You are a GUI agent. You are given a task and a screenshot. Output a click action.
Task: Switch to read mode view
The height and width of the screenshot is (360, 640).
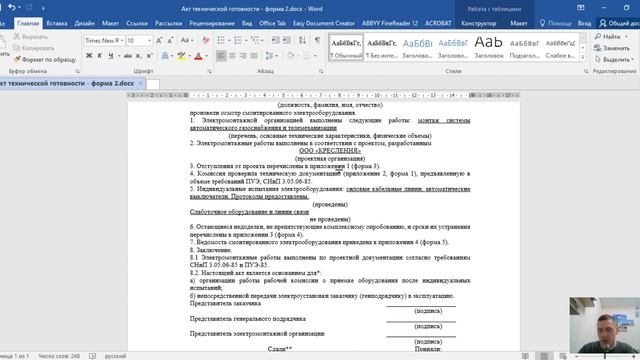(x=525, y=356)
